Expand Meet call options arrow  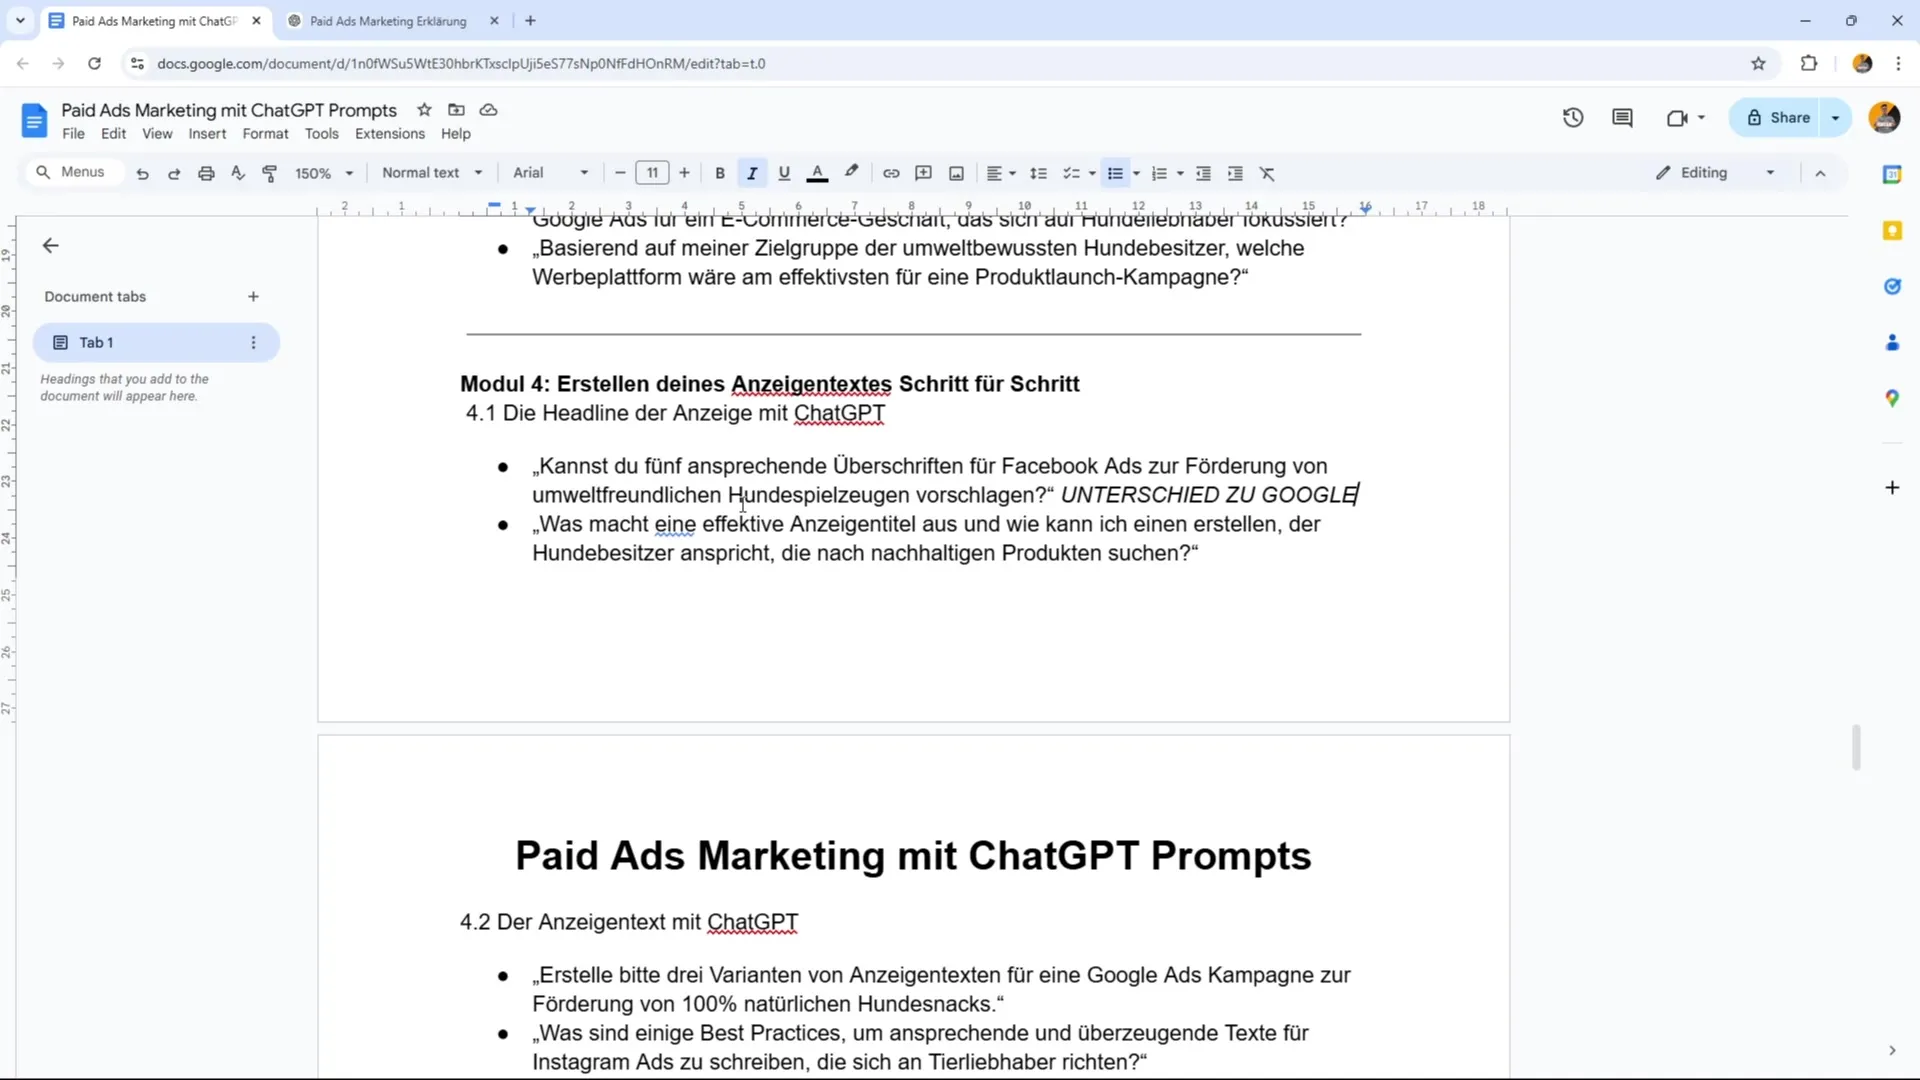click(1701, 118)
